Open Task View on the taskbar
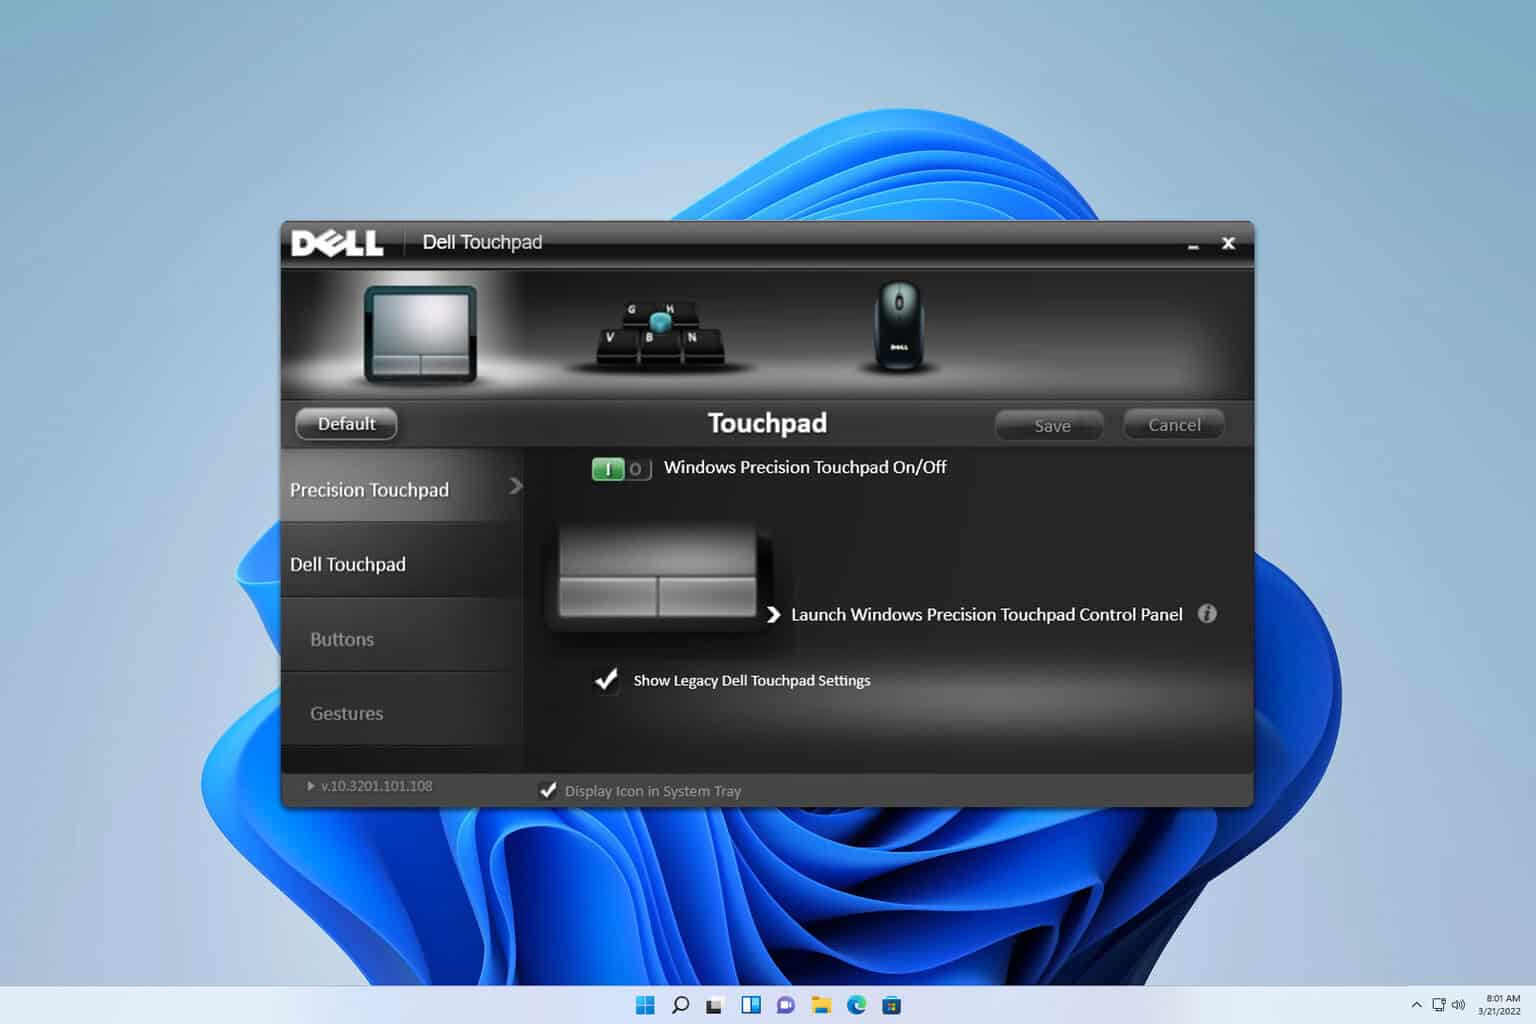The width and height of the screenshot is (1536, 1024). point(714,1005)
